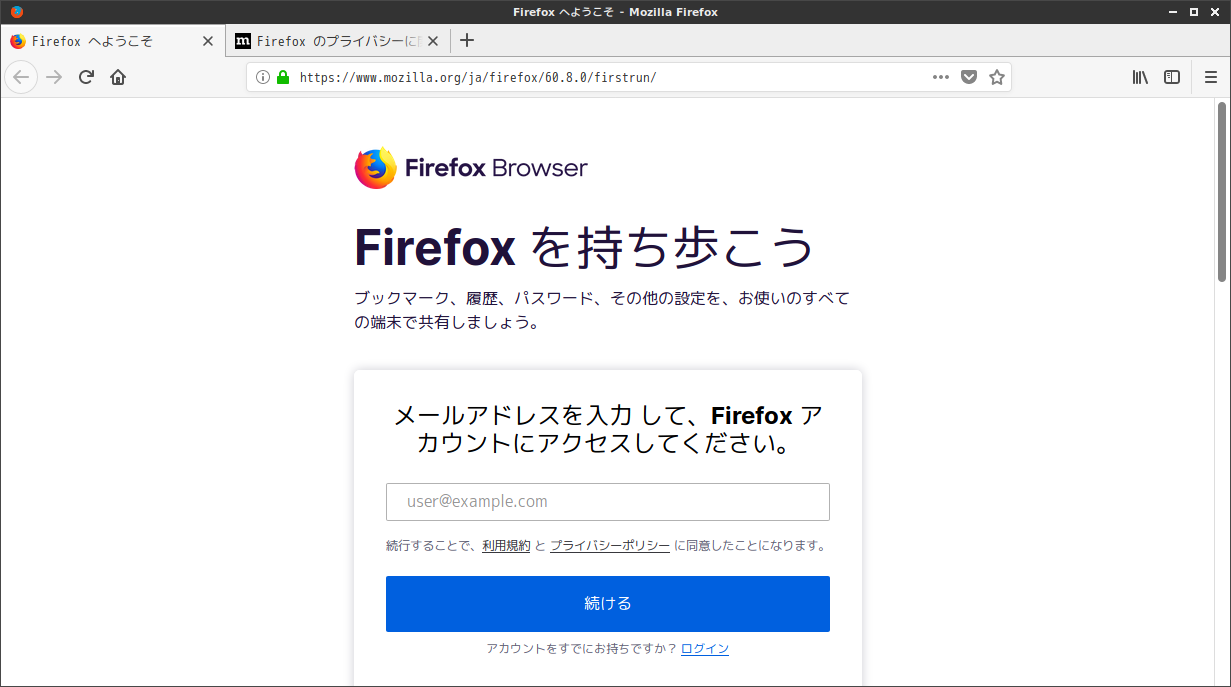Show site information icon in address bar
Screen dimensions: 1231x687
[x=263, y=77]
